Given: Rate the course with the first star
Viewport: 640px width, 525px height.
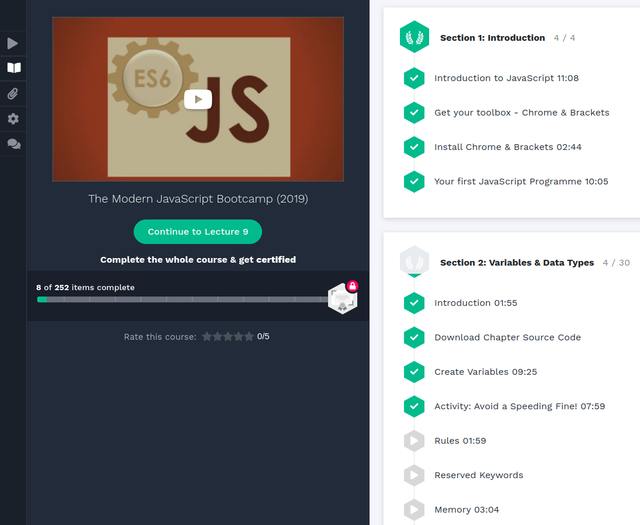Looking at the screenshot, I should [207, 336].
